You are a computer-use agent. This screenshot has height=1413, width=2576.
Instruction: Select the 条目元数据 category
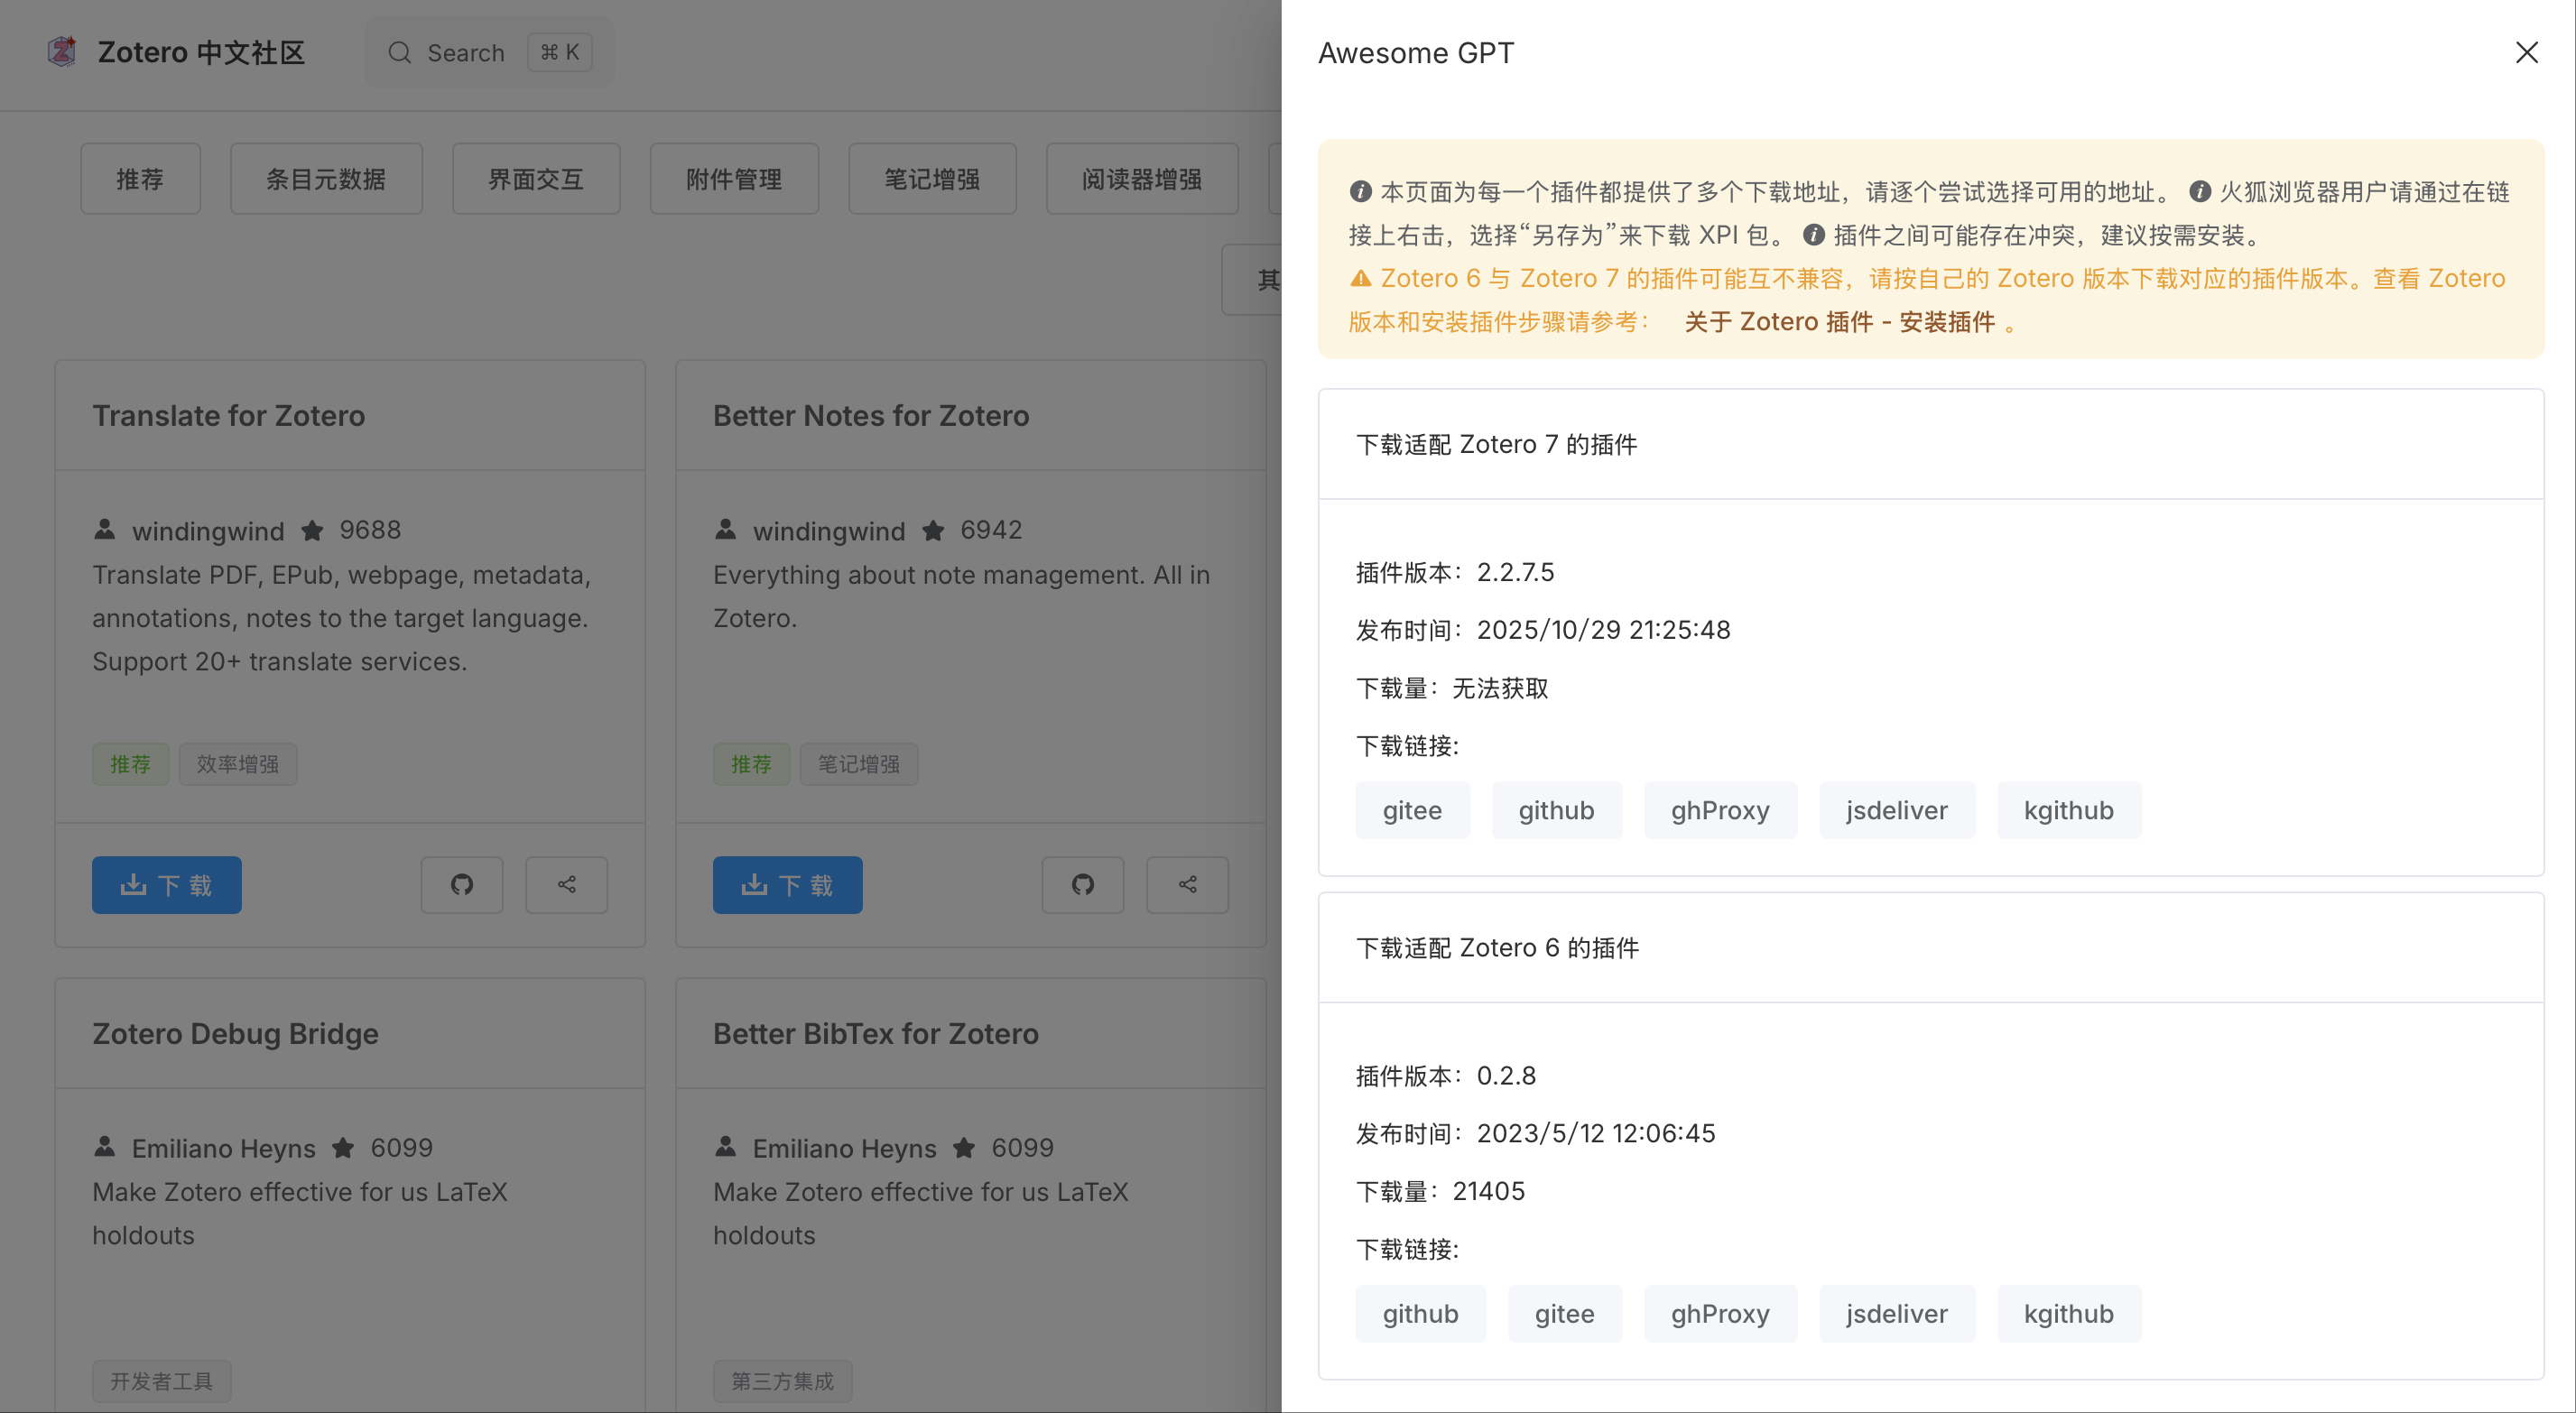326,178
